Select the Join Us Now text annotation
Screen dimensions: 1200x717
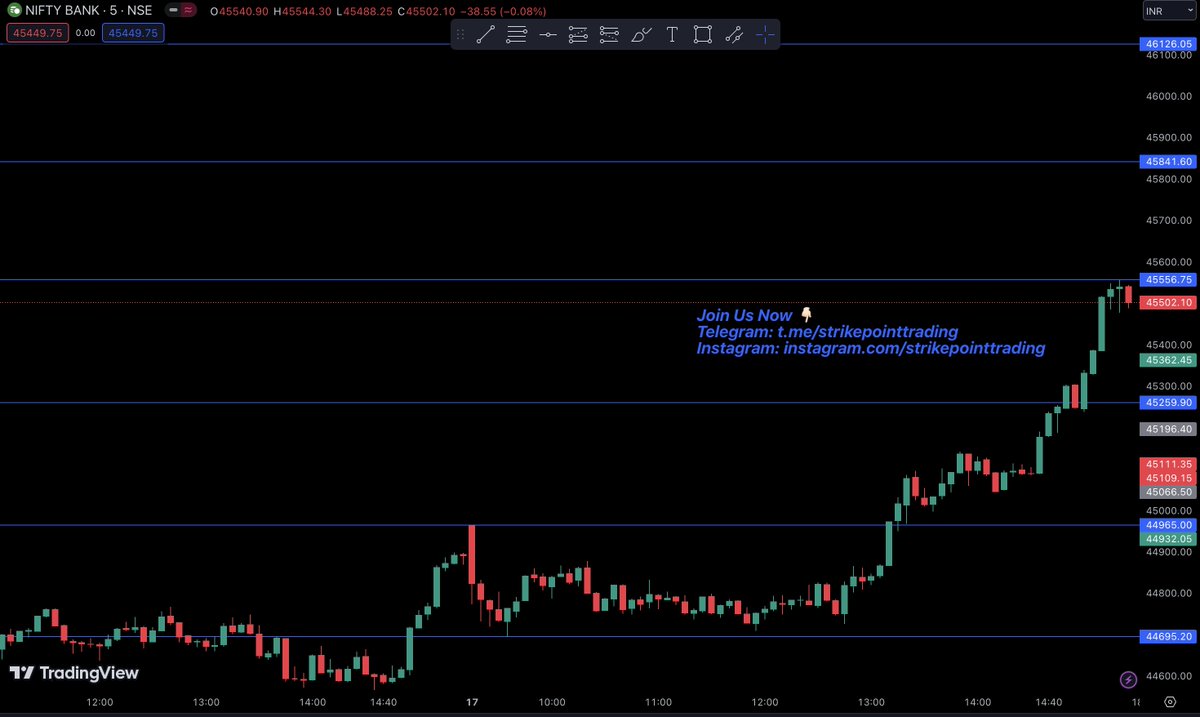tap(755, 315)
